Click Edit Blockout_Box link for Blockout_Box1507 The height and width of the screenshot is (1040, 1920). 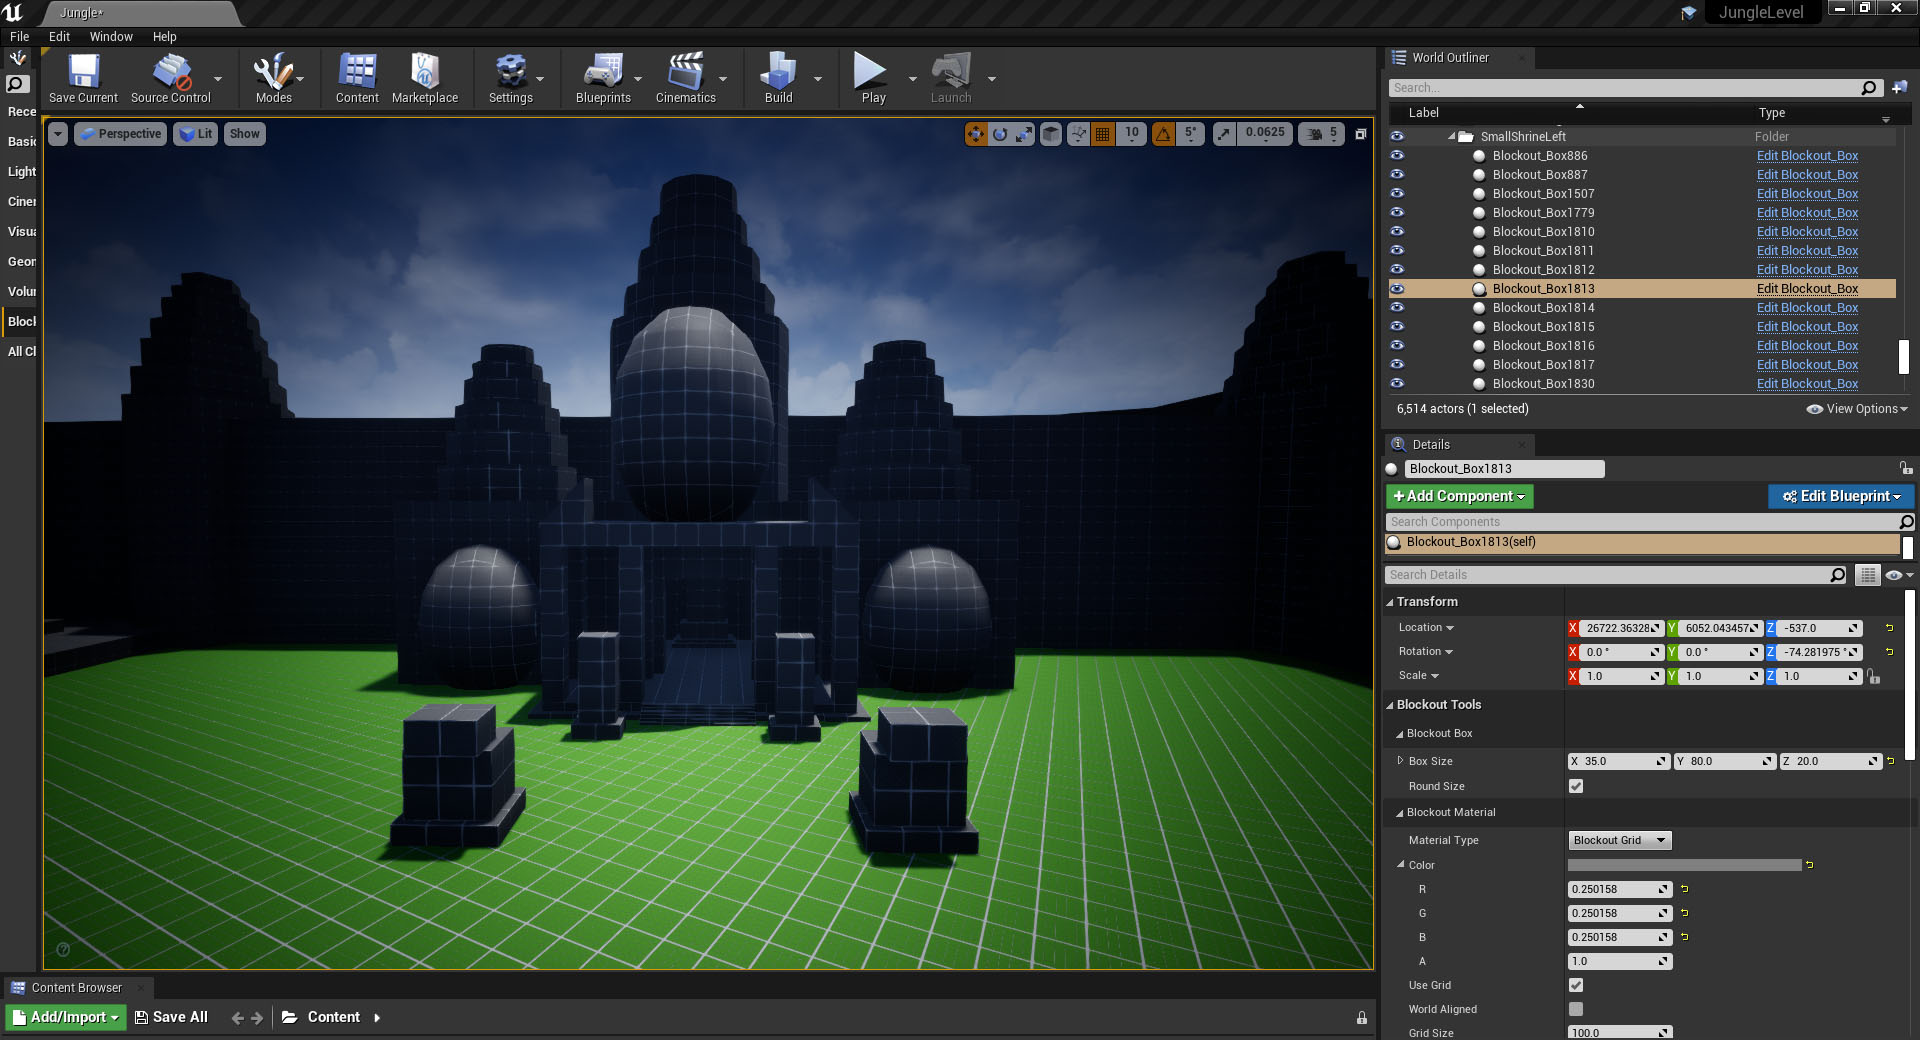coord(1807,194)
